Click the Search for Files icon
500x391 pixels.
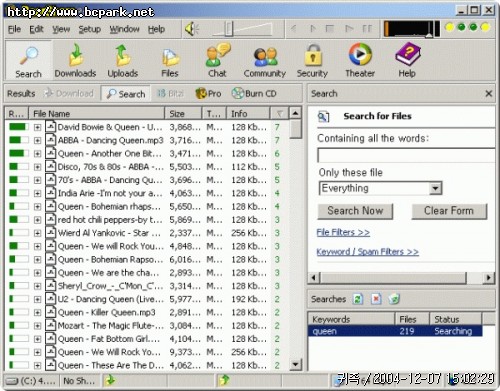323,116
